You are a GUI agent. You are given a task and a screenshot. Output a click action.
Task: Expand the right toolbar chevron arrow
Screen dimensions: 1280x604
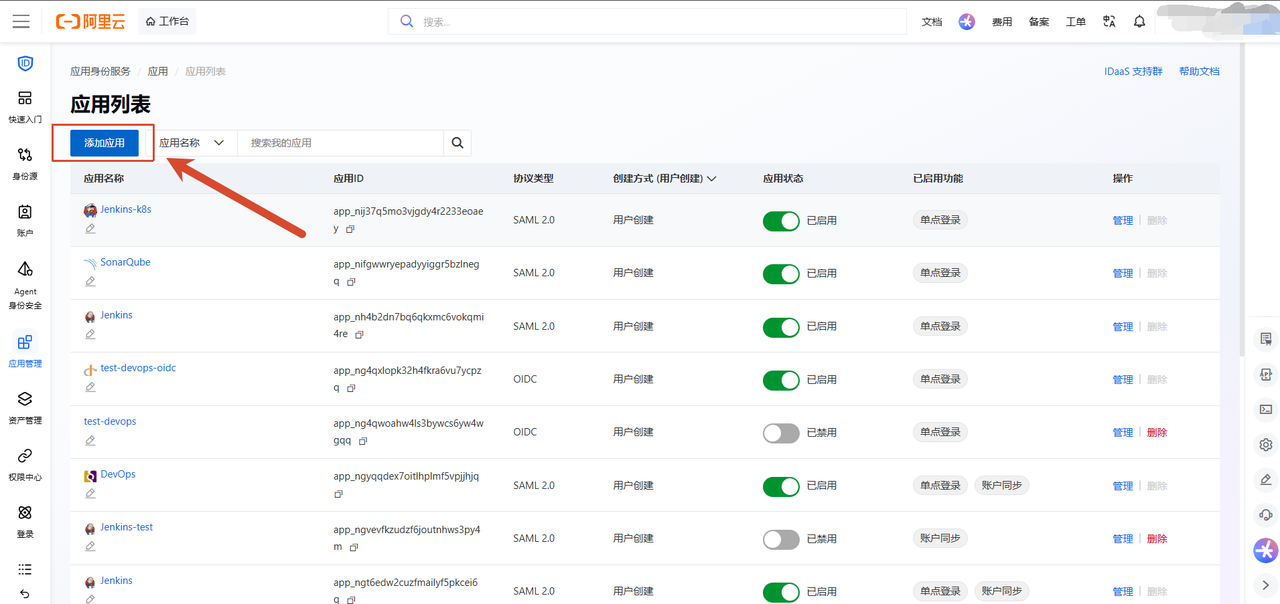pyautogui.click(x=1266, y=585)
